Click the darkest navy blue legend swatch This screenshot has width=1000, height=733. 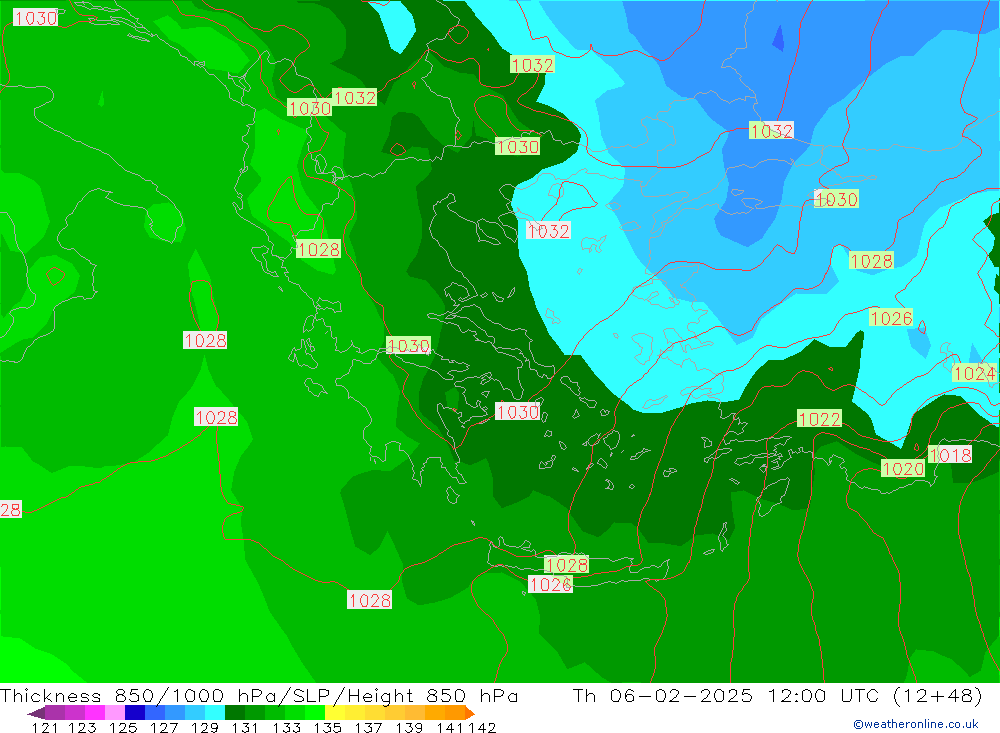135,713
